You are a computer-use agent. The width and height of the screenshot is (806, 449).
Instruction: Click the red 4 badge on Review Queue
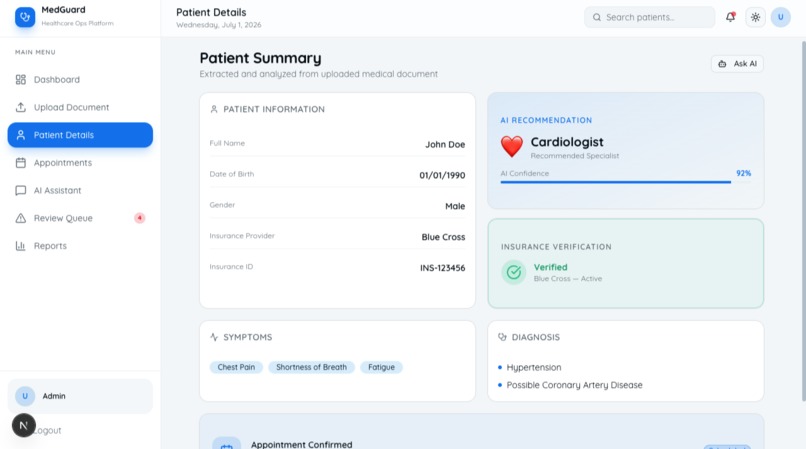click(139, 218)
